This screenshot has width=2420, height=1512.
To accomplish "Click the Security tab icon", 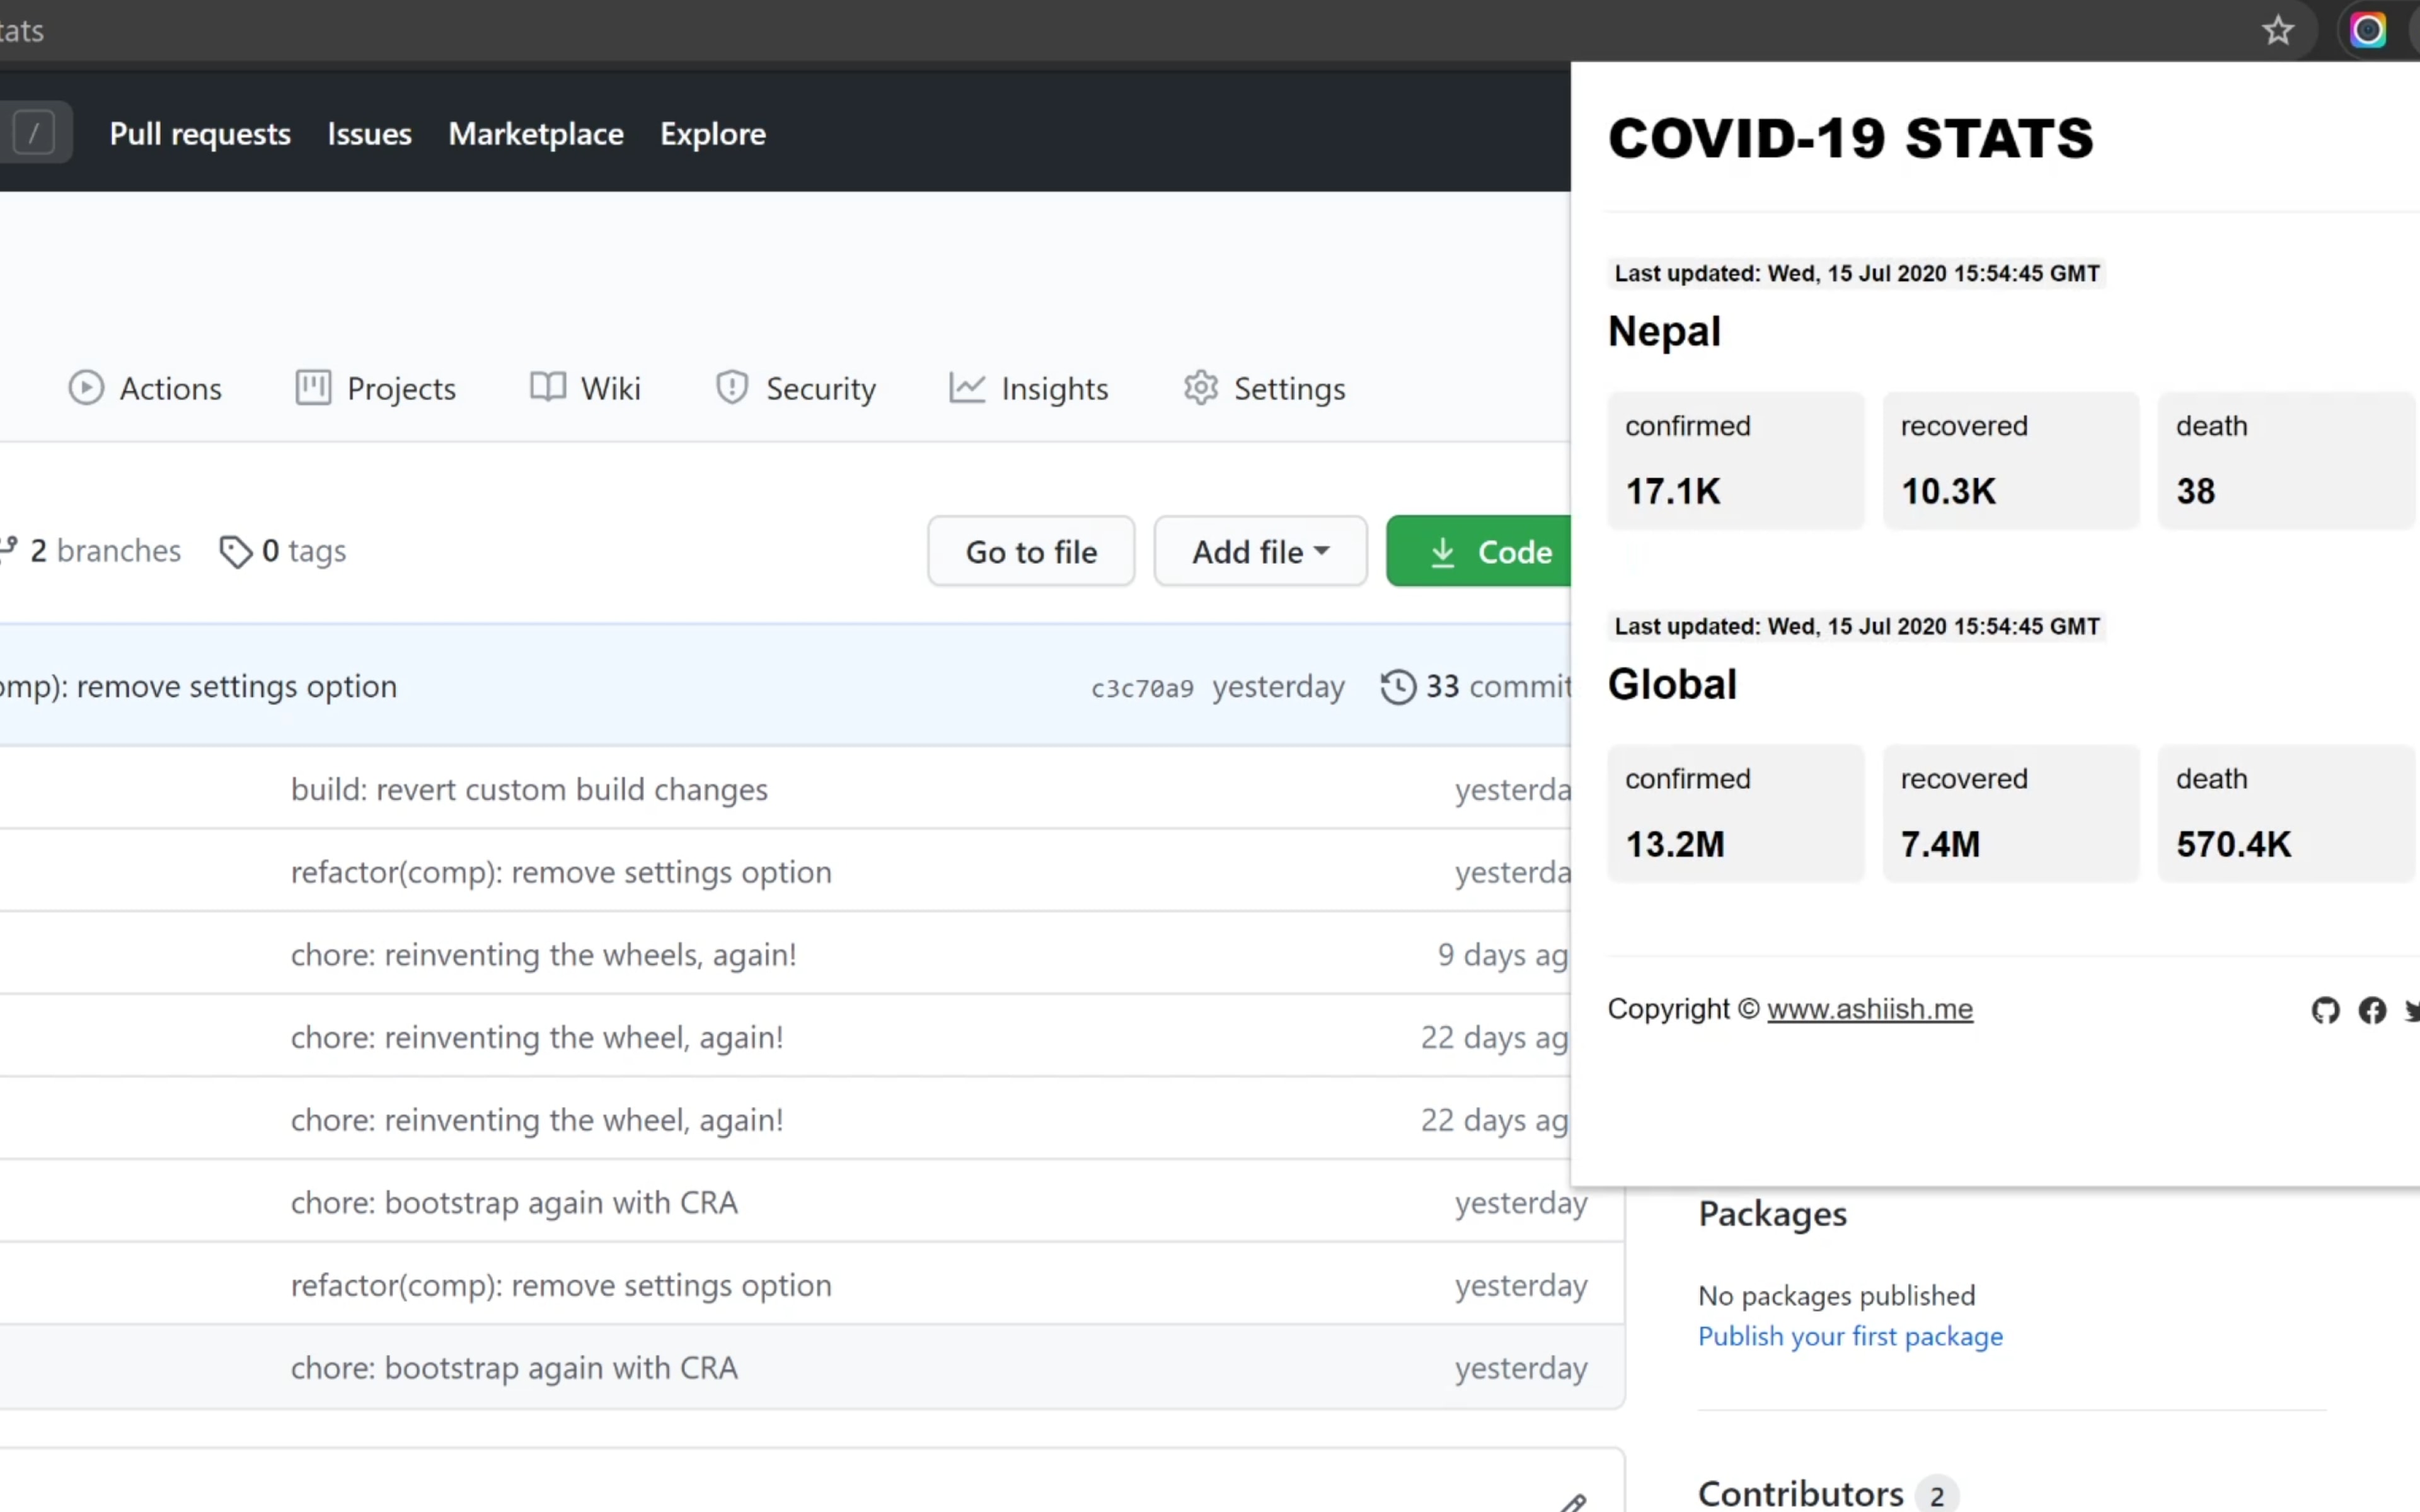I will [730, 387].
